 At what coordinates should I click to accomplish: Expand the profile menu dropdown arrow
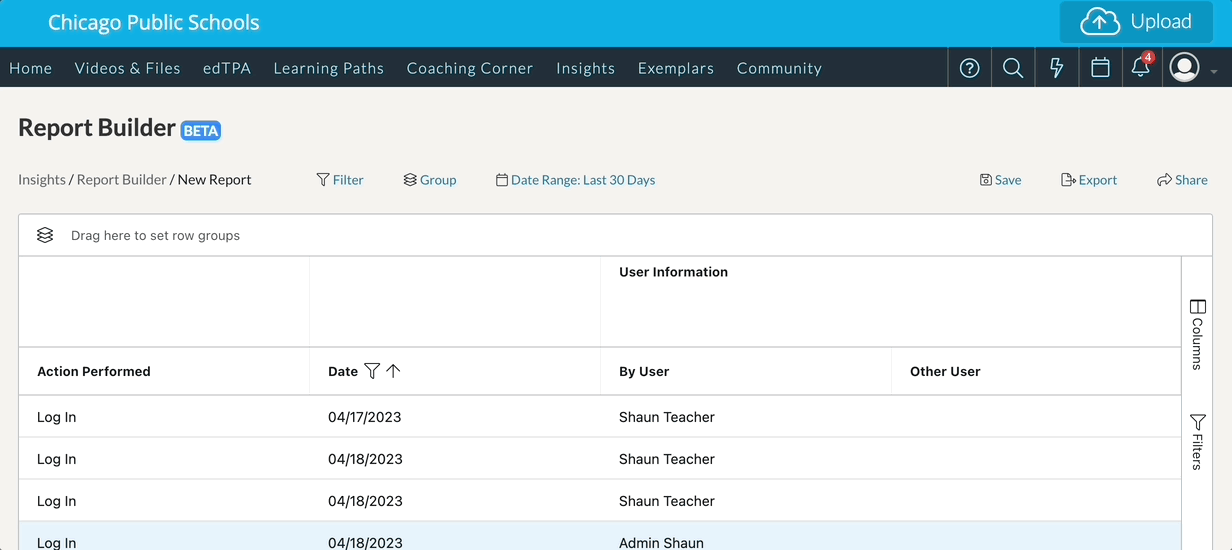point(1214,72)
